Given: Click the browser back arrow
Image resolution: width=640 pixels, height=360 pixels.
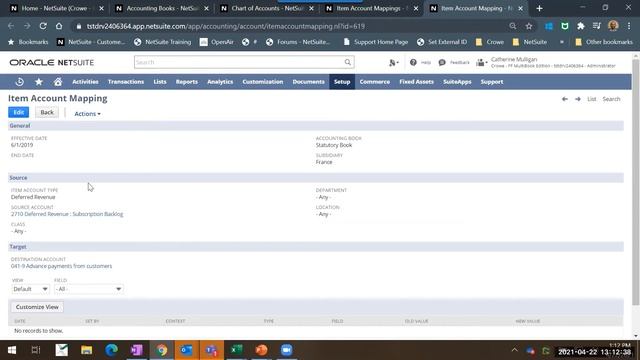Looking at the screenshot, I should pos(11,26).
